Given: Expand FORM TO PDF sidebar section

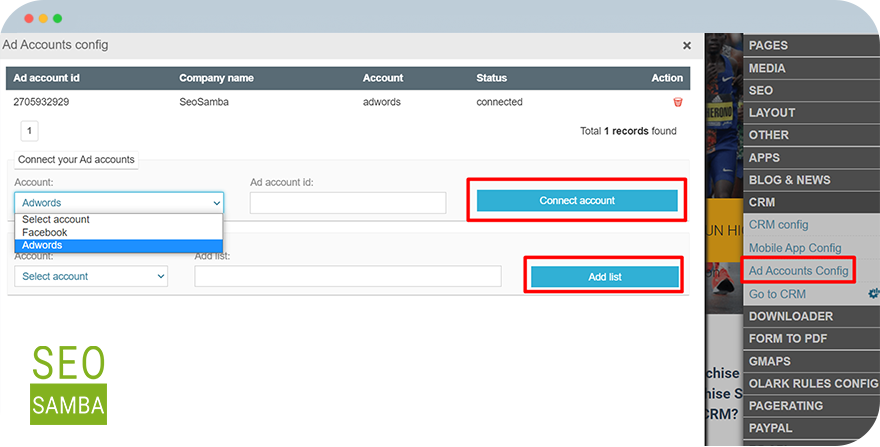Looking at the screenshot, I should coord(811,339).
